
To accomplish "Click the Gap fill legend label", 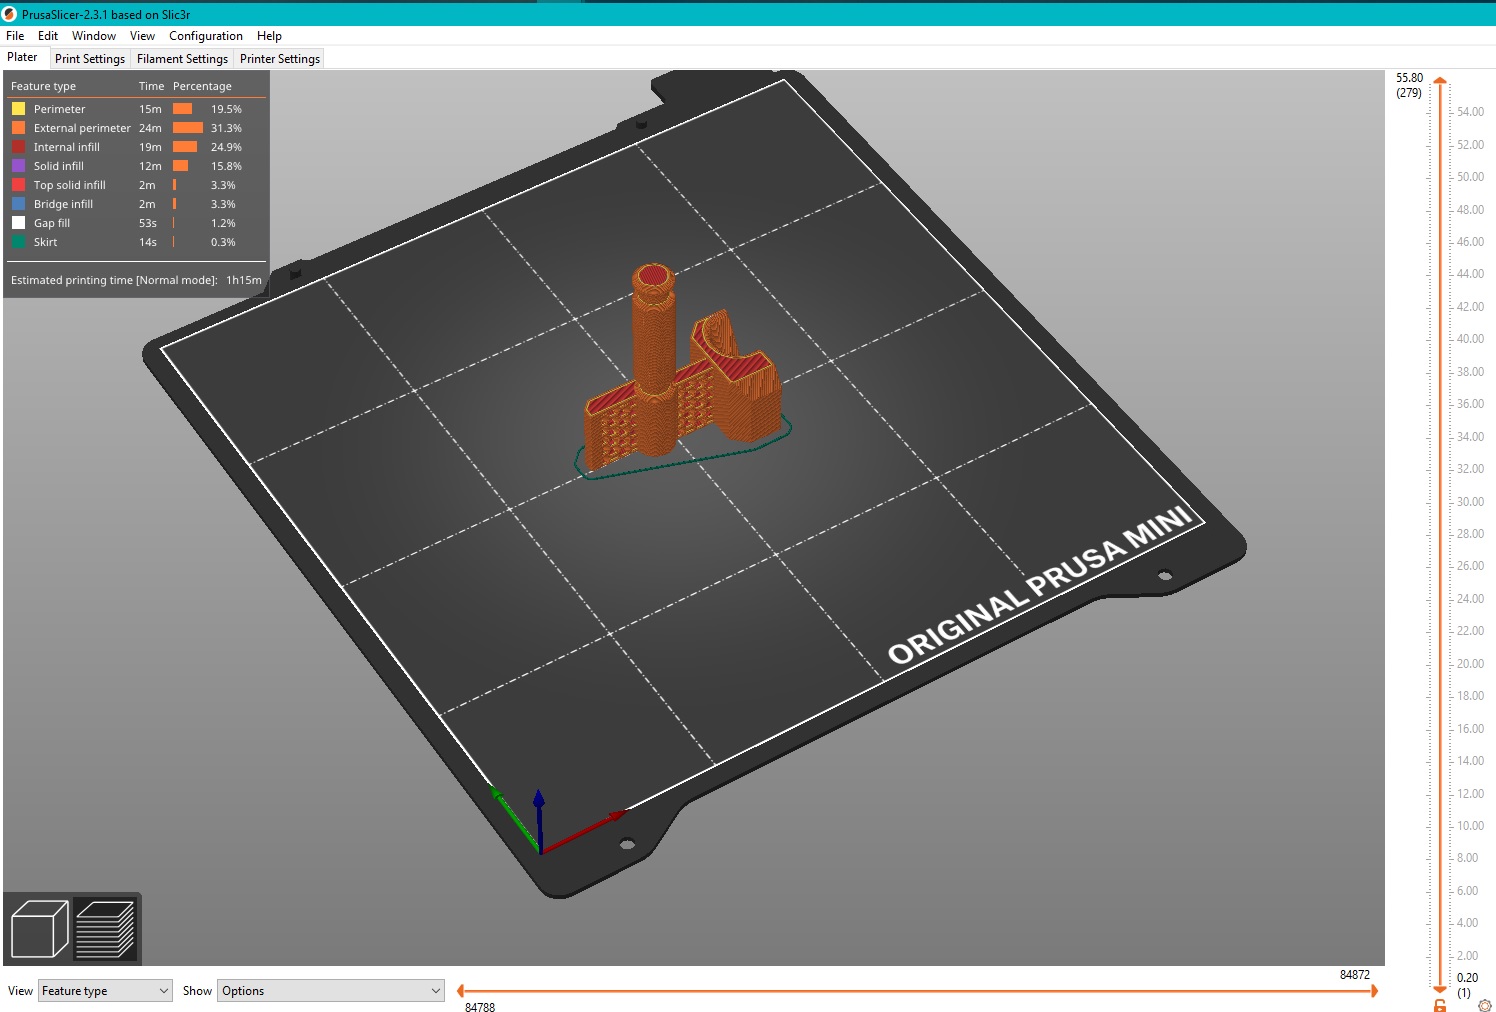I will (51, 223).
